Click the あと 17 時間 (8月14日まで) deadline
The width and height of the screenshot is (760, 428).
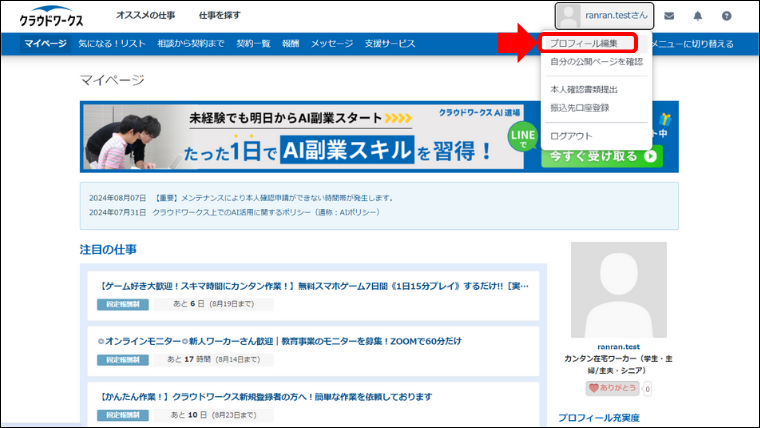click(x=213, y=360)
